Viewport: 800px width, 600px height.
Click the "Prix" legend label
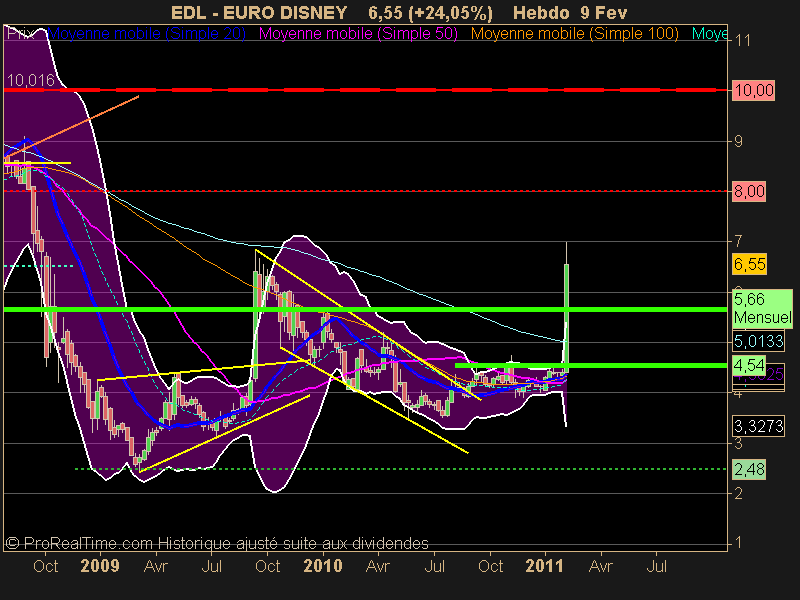(20, 34)
